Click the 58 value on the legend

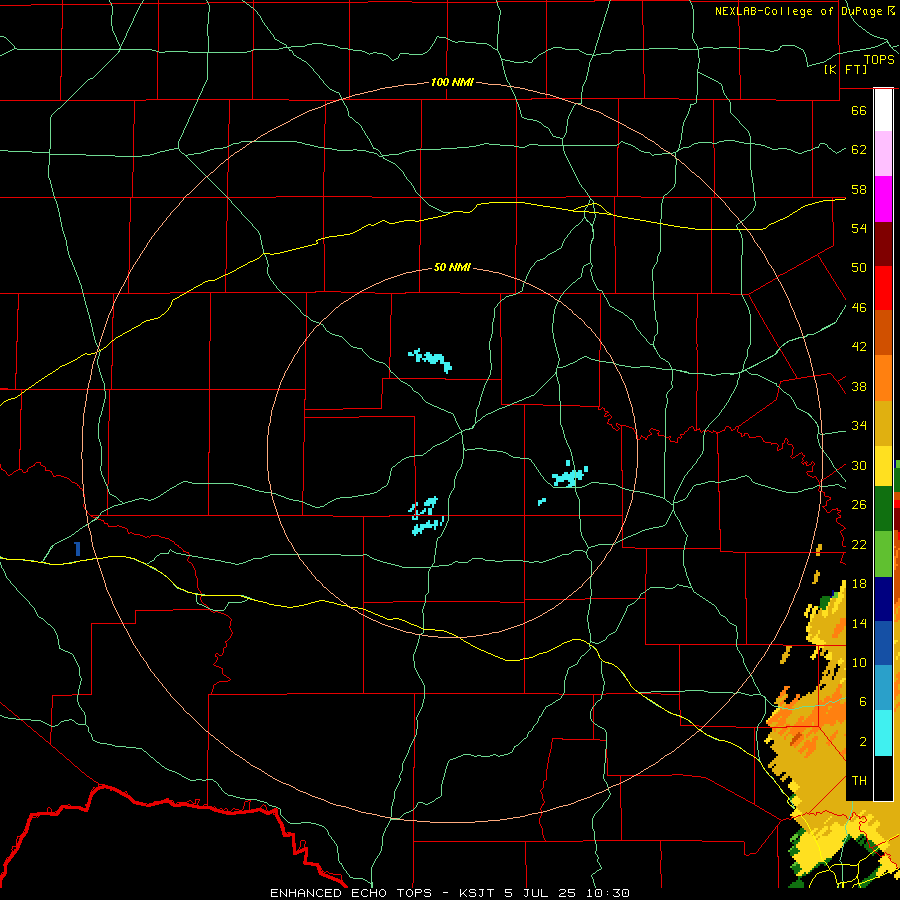click(859, 189)
